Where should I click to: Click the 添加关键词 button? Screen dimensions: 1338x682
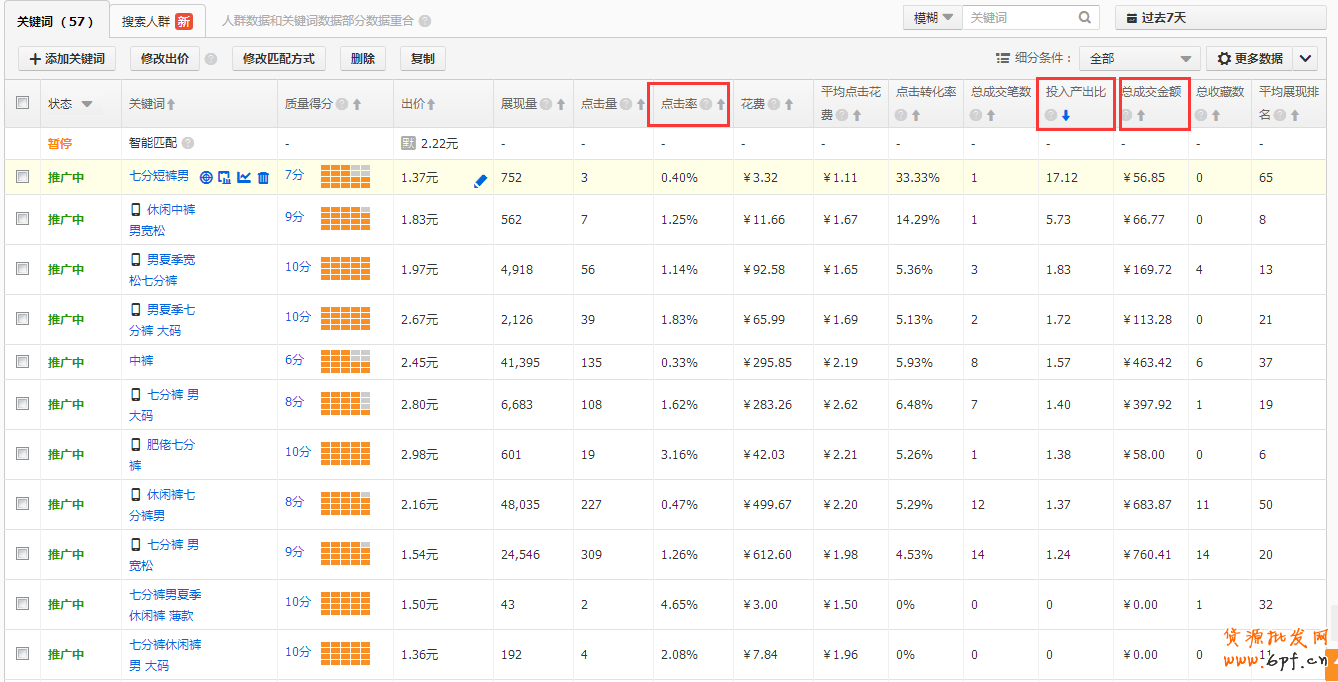[67, 59]
